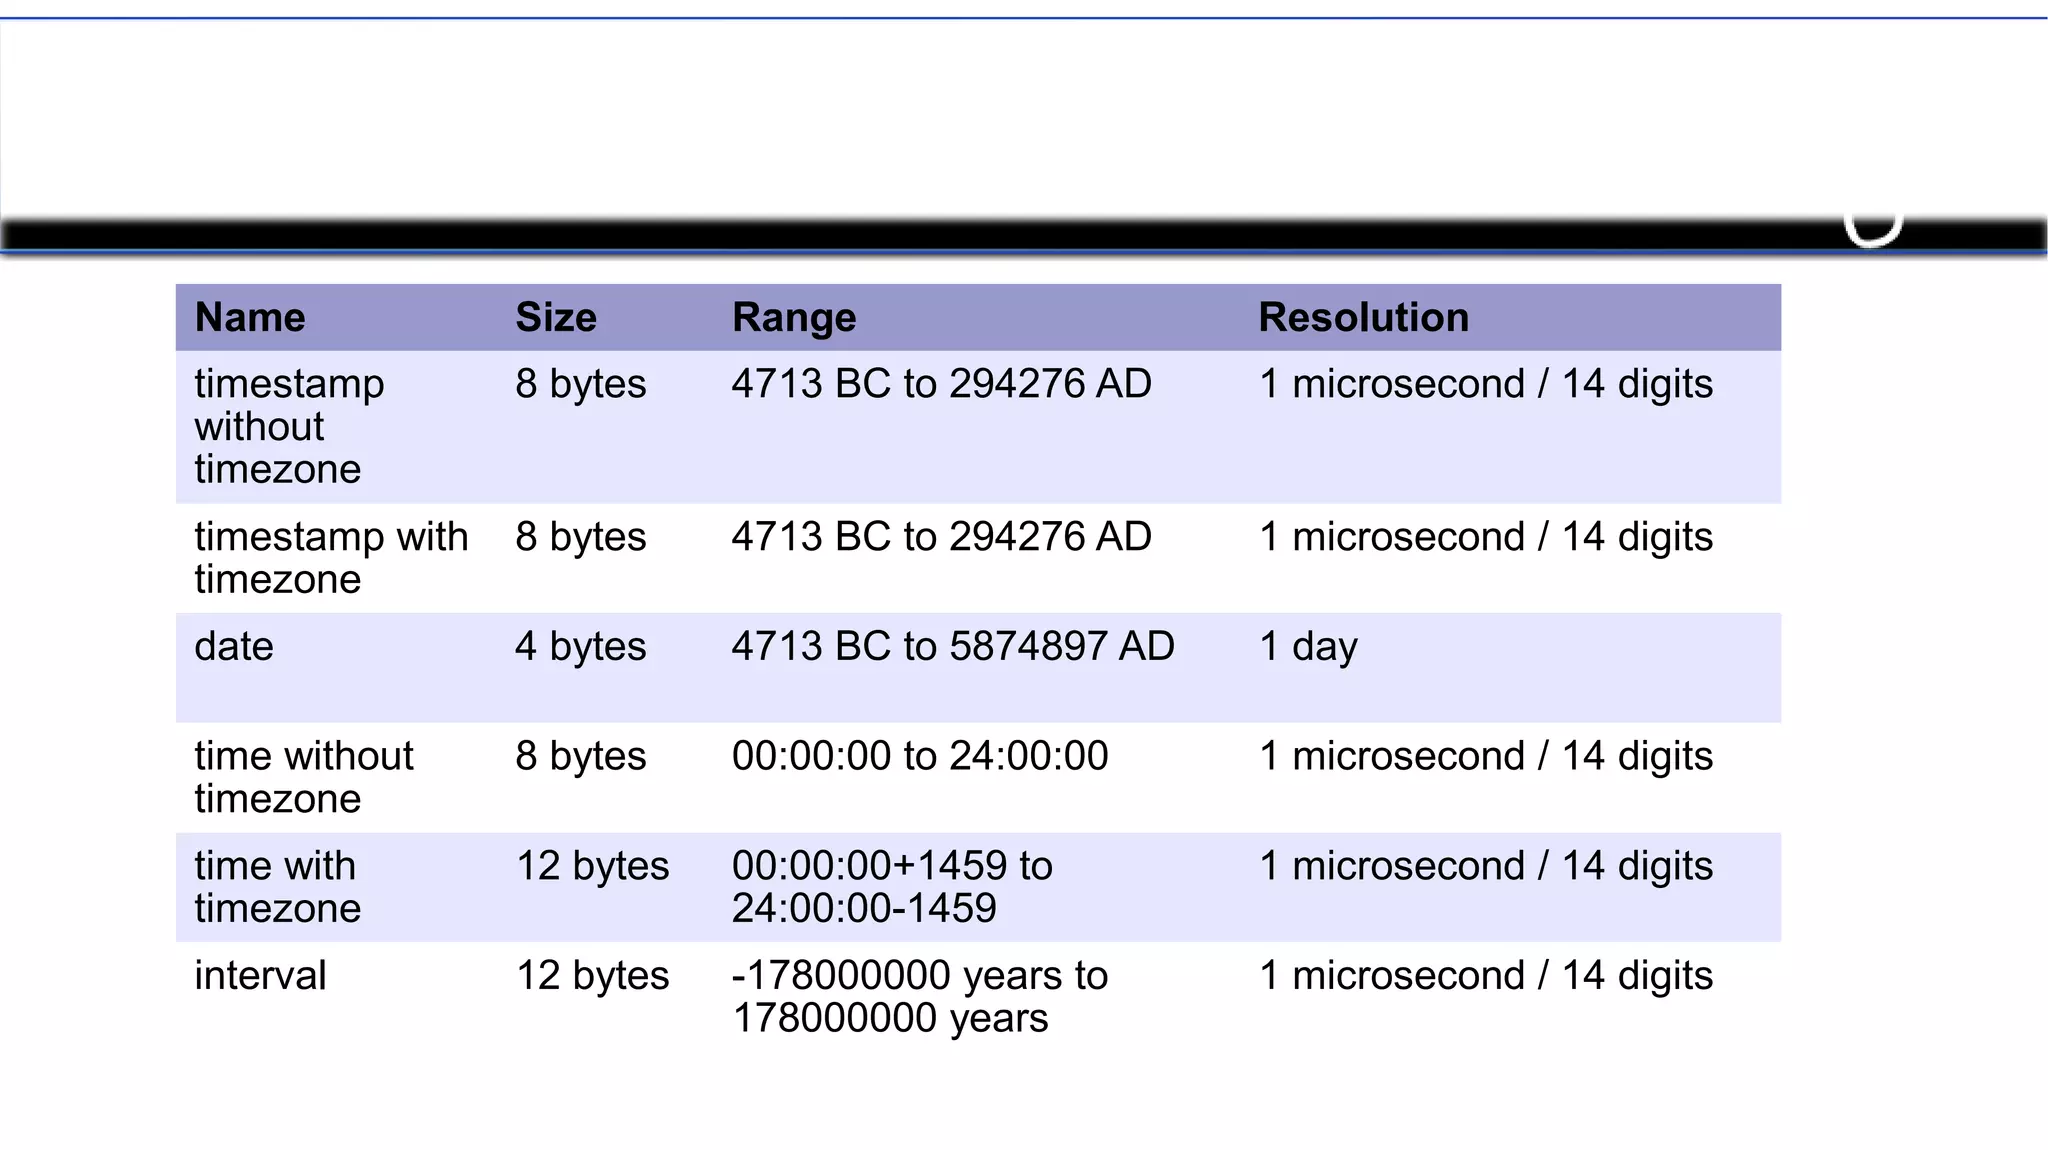This screenshot has width=2048, height=1150.
Task: Click resolution cell of timestamp with timezone row
Action: pos(1486,537)
